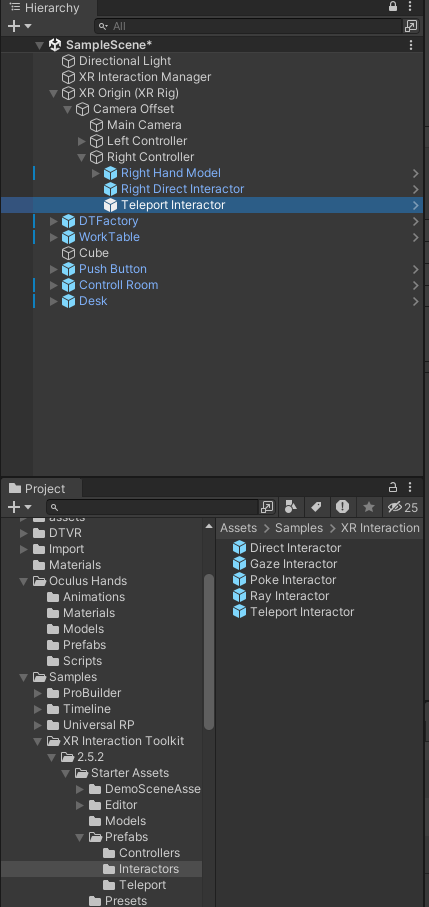Expand the Right Hand Model prefab
429x907 pixels.
95,173
